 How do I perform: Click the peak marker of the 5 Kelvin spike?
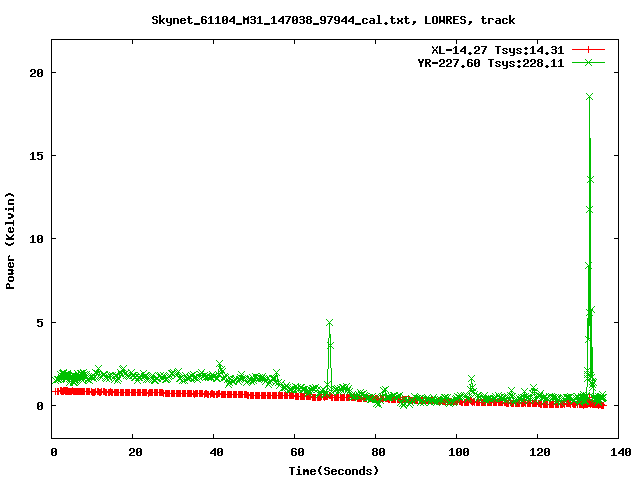tap(329, 323)
